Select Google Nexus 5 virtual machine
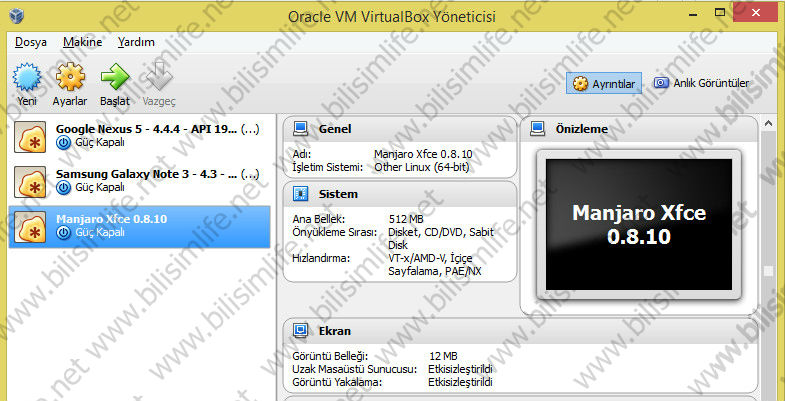 click(140, 136)
